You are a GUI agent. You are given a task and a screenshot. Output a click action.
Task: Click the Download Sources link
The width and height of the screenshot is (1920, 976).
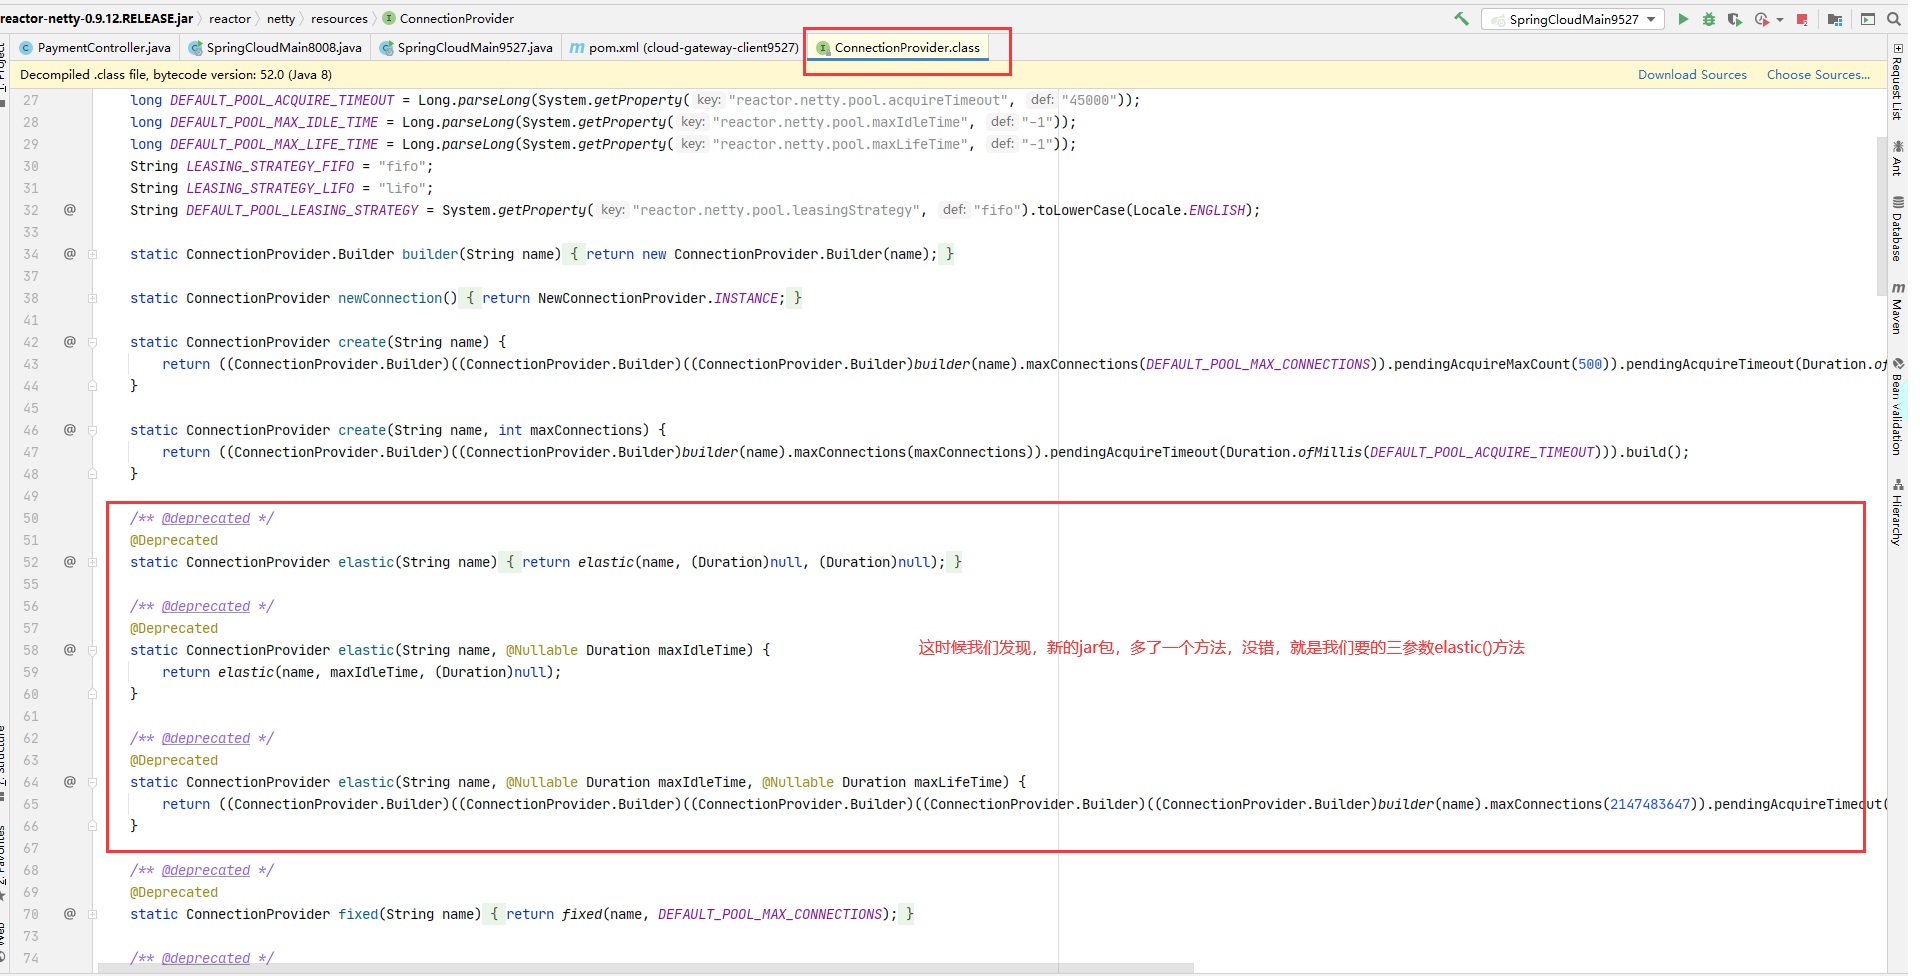(x=1692, y=74)
